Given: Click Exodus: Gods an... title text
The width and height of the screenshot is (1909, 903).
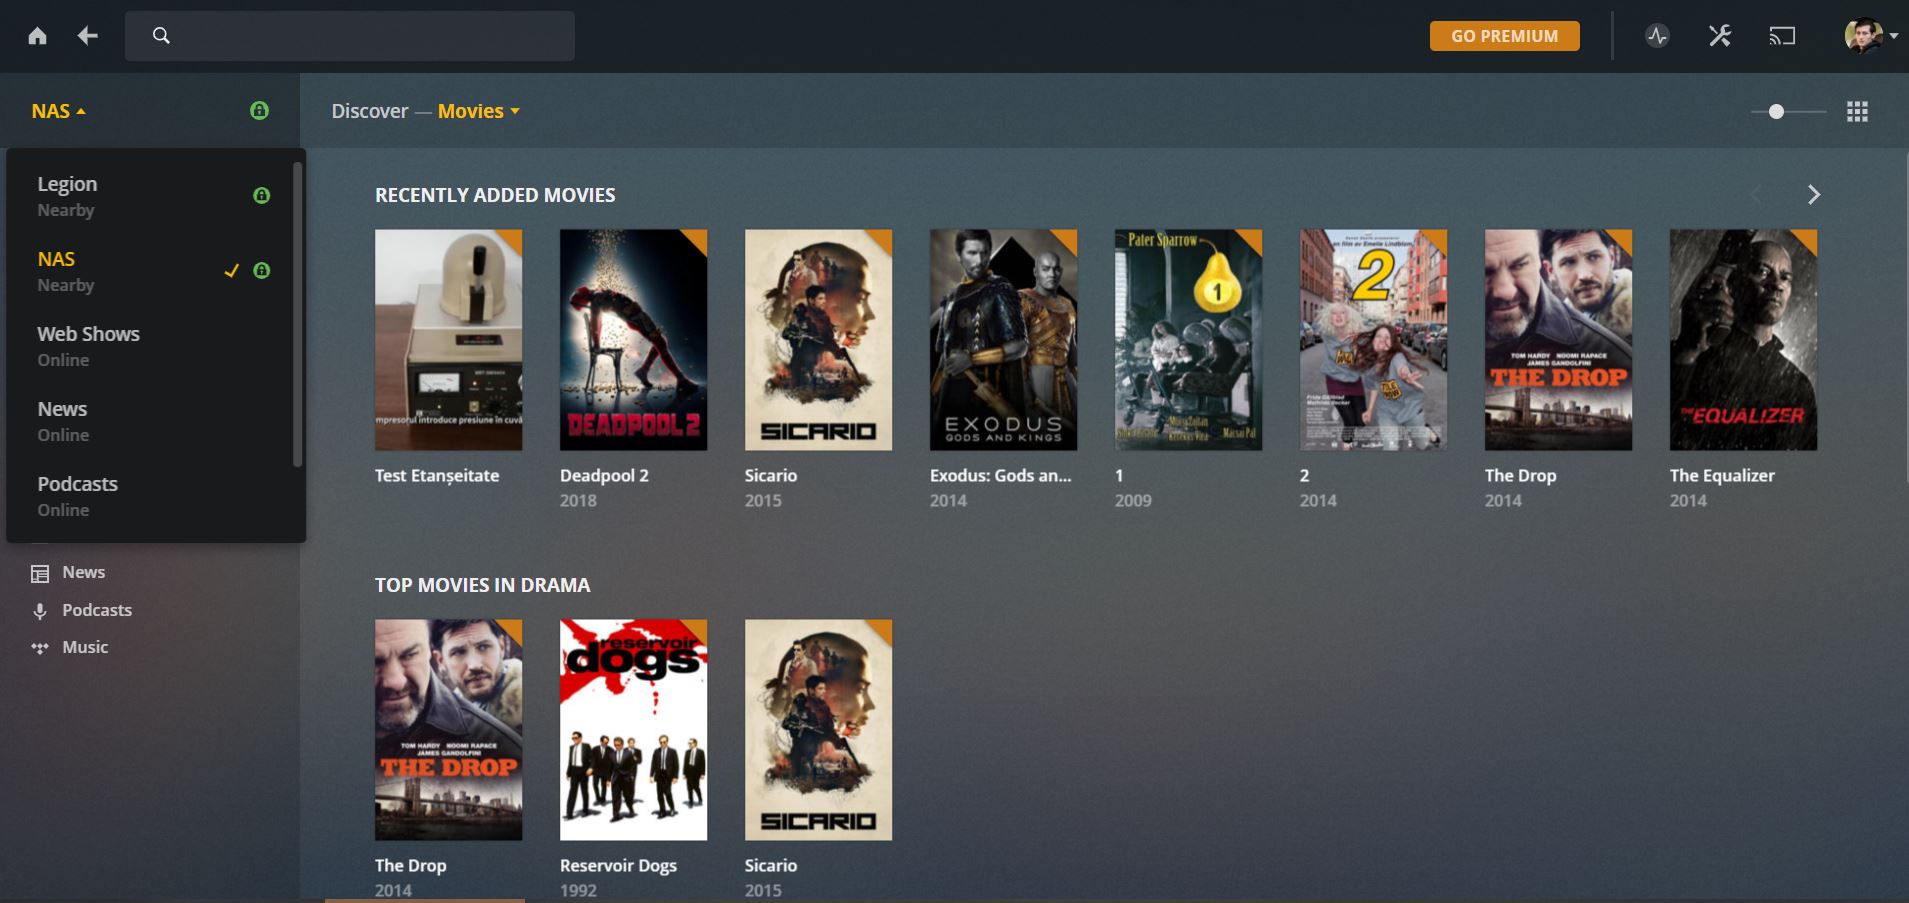Looking at the screenshot, I should pyautogui.click(x=1000, y=476).
